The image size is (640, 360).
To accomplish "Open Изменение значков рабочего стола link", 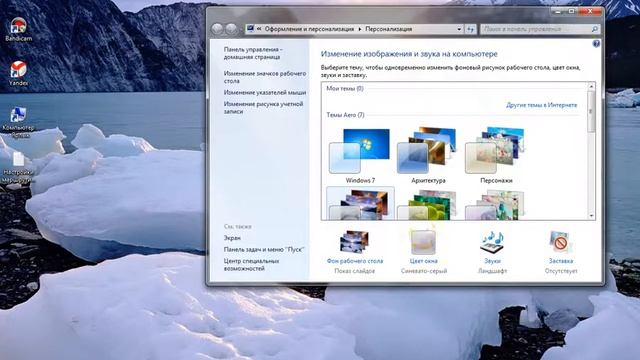I will point(264,77).
